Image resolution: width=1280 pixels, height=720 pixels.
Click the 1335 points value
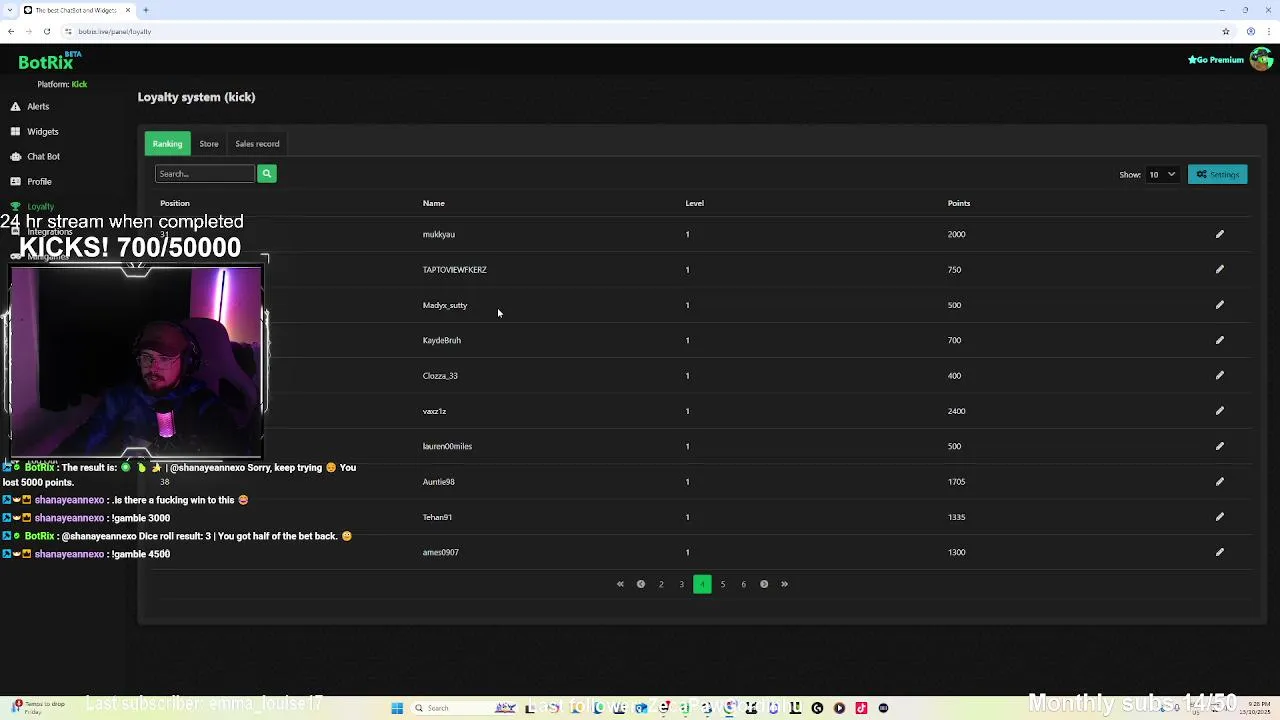point(956,517)
